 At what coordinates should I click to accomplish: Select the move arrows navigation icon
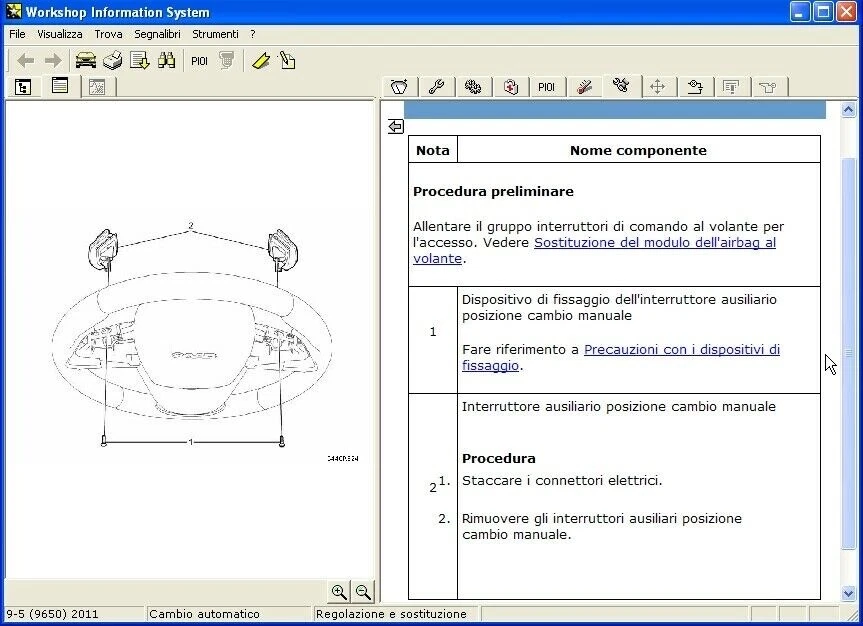658,86
